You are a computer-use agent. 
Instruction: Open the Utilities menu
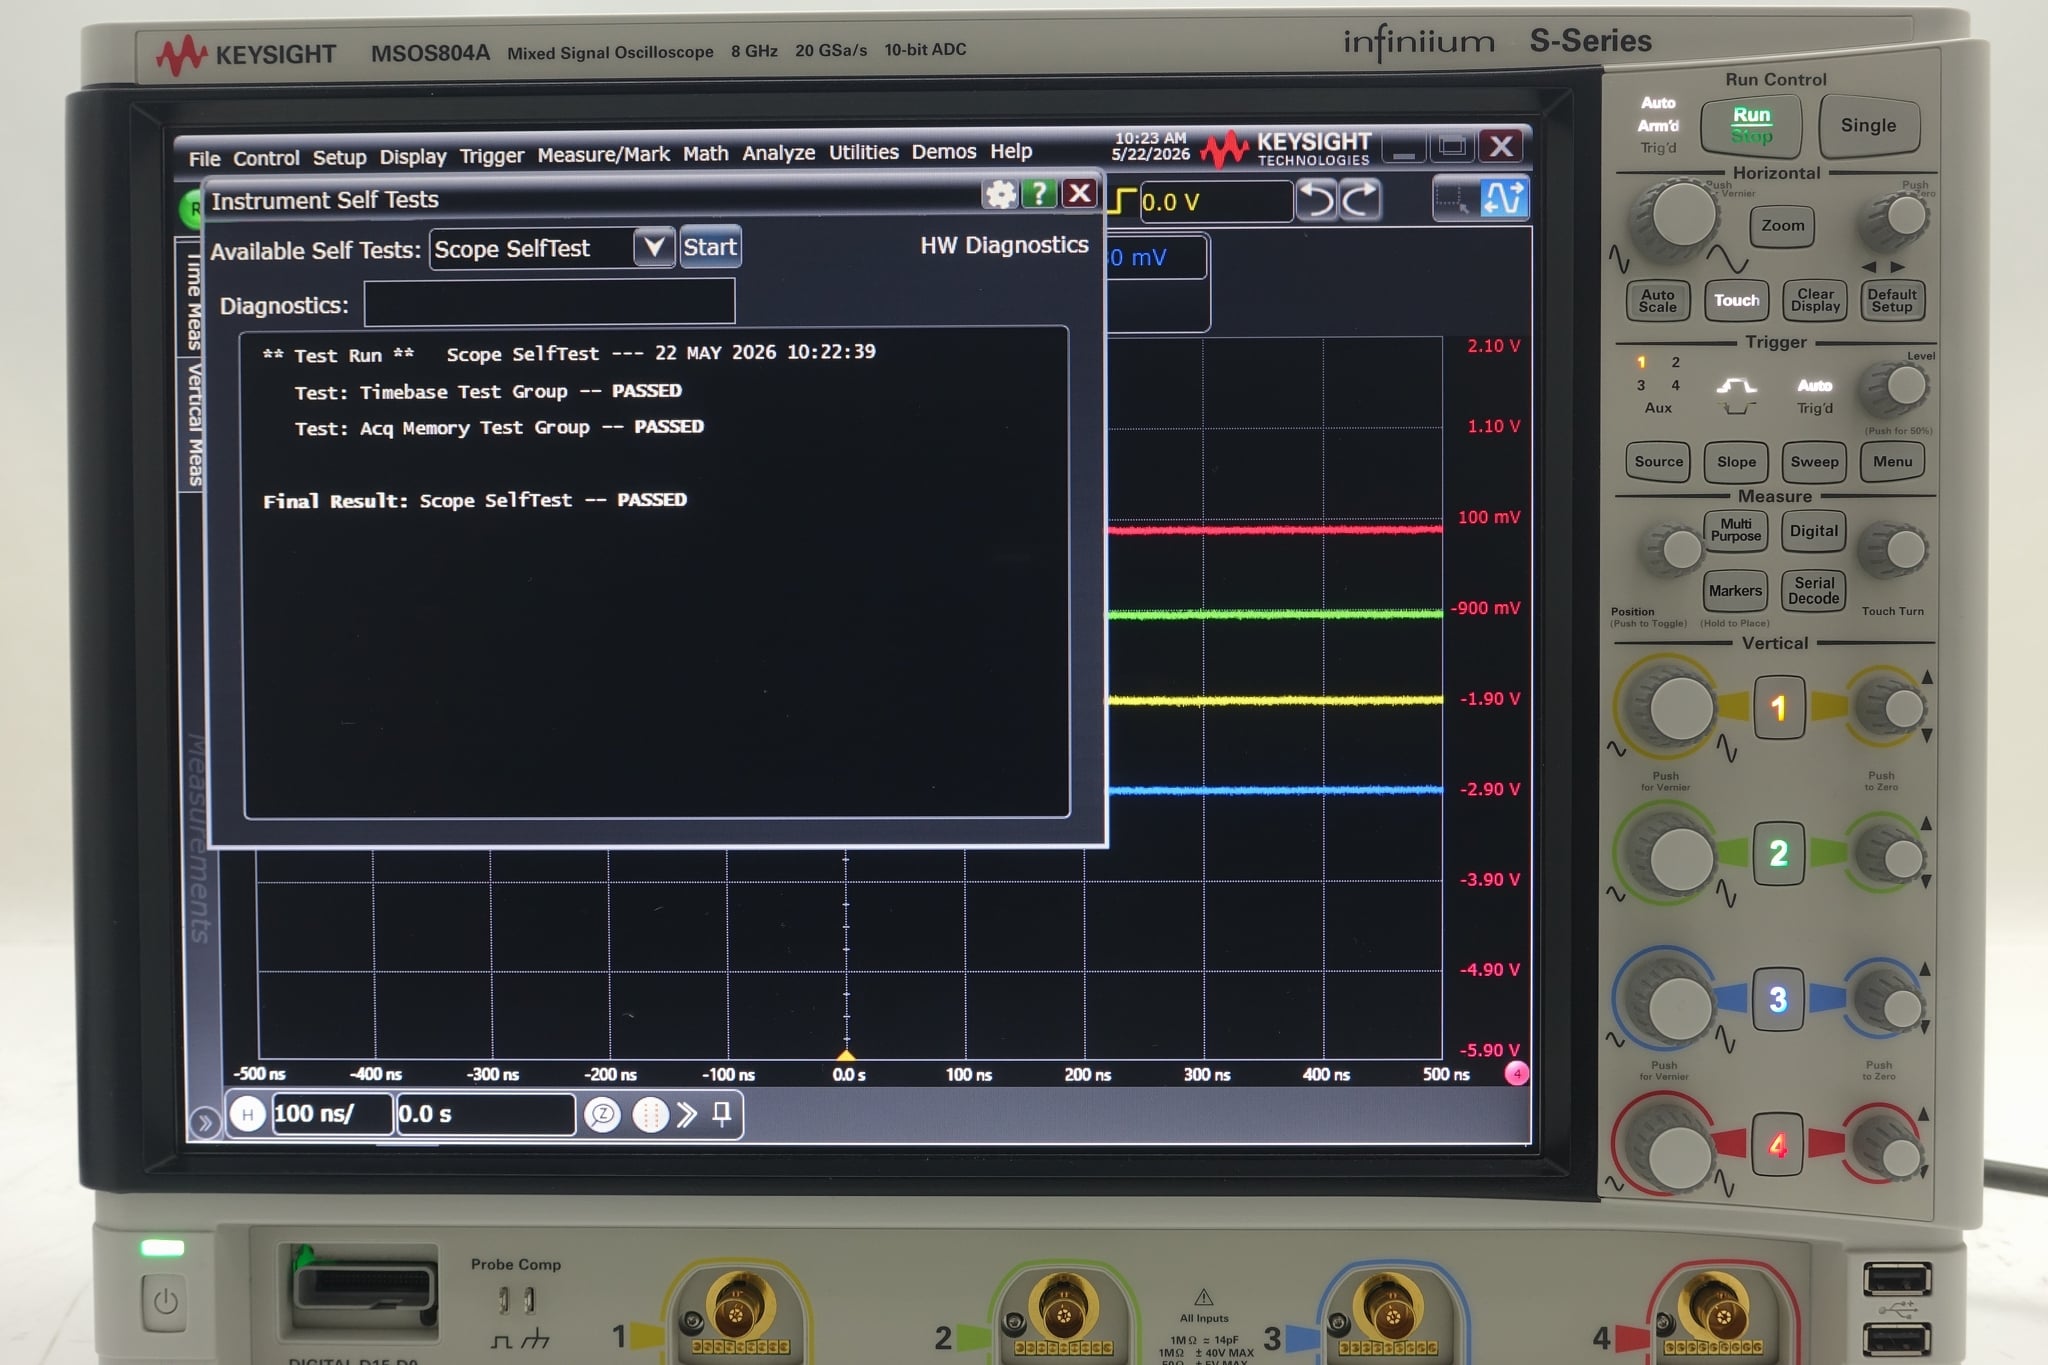[863, 152]
